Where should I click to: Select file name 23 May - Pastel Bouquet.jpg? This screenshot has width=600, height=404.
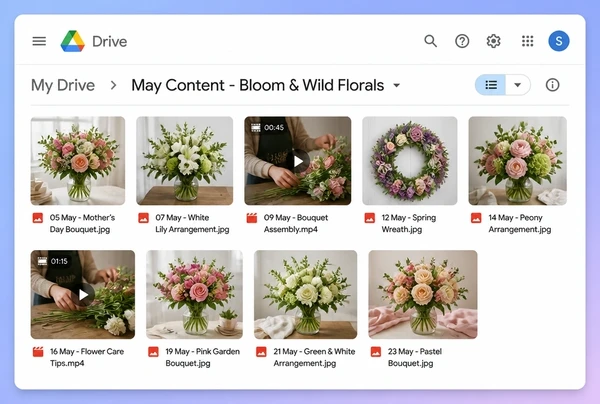pyautogui.click(x=415, y=357)
